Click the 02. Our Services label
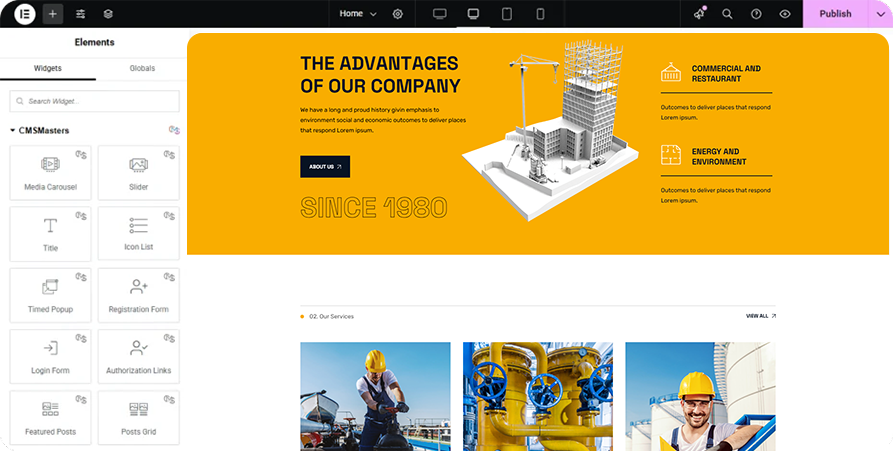The width and height of the screenshot is (893, 451). tap(331, 317)
